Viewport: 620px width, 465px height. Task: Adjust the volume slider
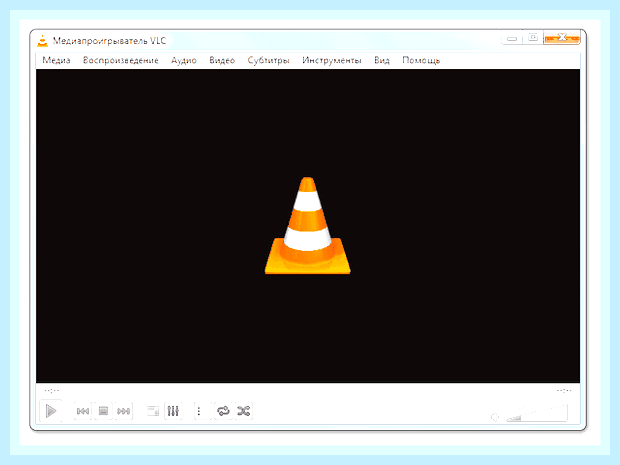coord(537,414)
